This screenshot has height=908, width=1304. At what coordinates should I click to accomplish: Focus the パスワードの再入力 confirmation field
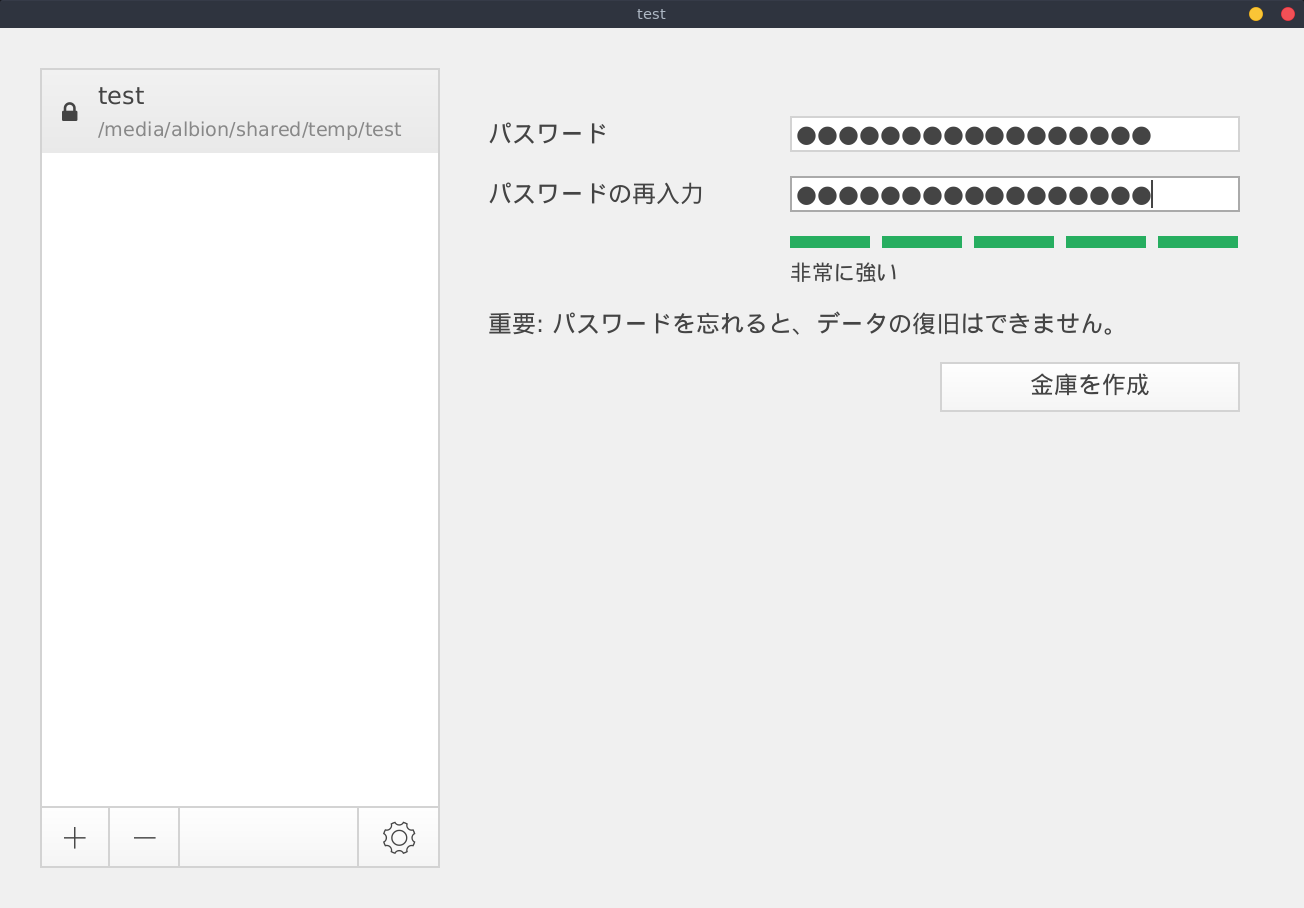pyautogui.click(x=1014, y=194)
